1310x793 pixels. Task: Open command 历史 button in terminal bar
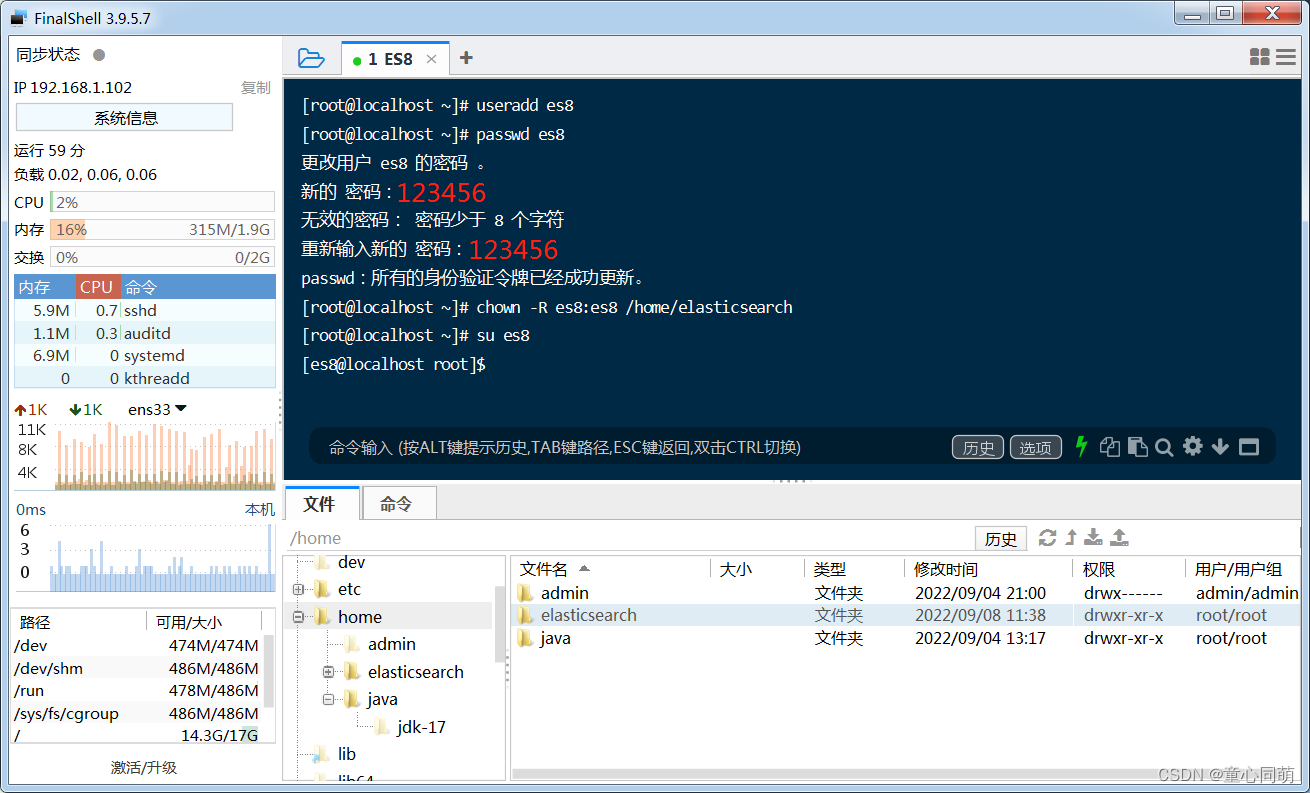pyautogui.click(x=978, y=448)
